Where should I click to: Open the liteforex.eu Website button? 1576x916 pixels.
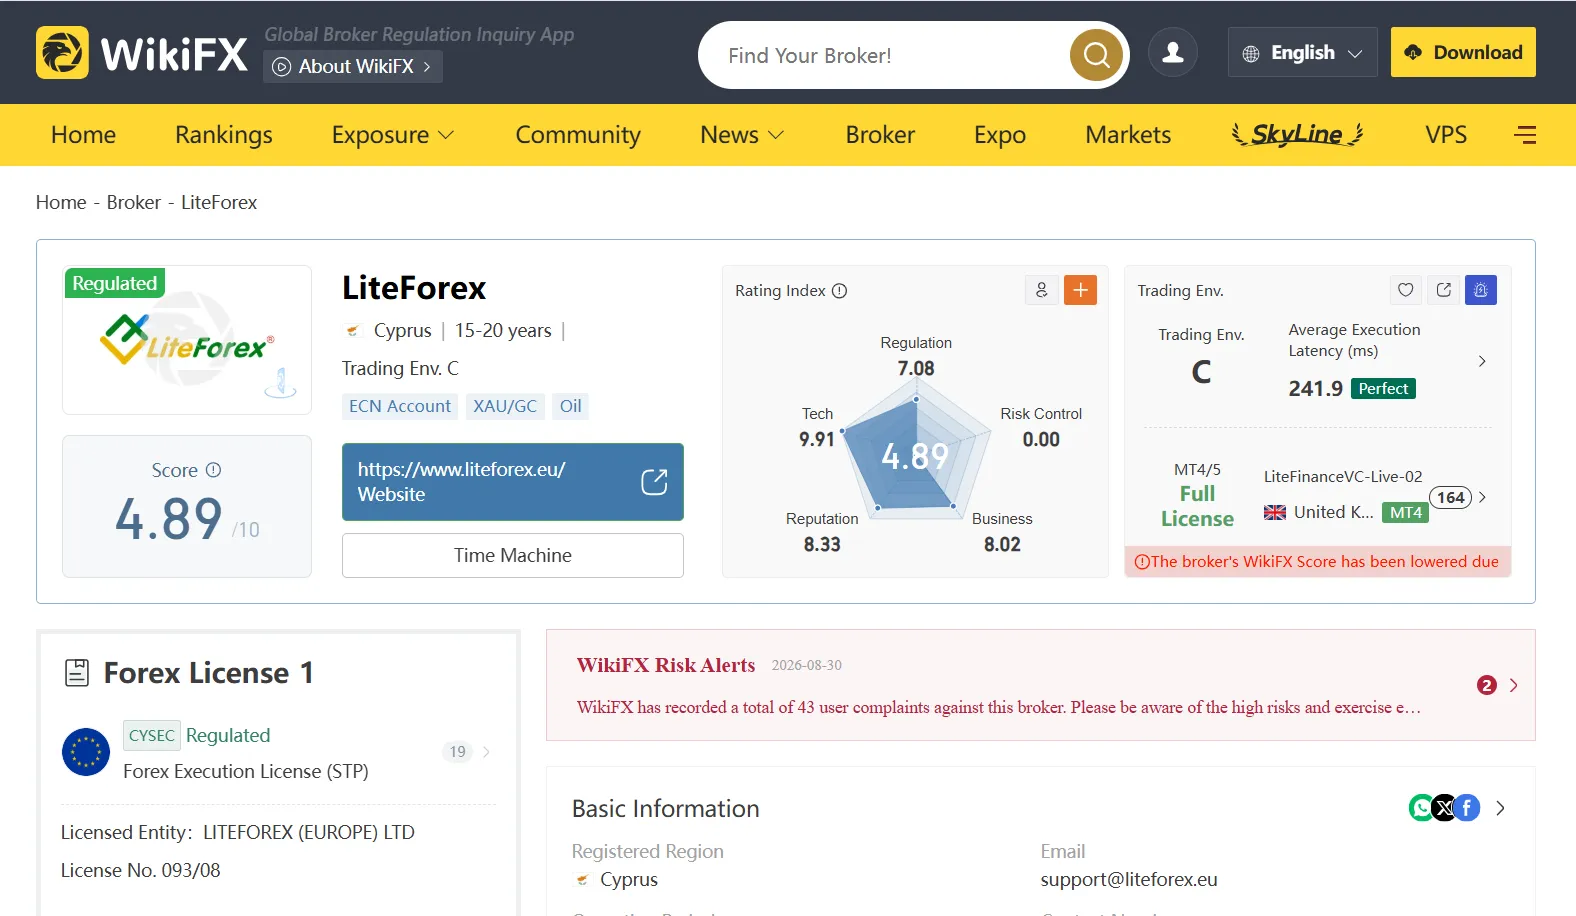click(x=513, y=482)
